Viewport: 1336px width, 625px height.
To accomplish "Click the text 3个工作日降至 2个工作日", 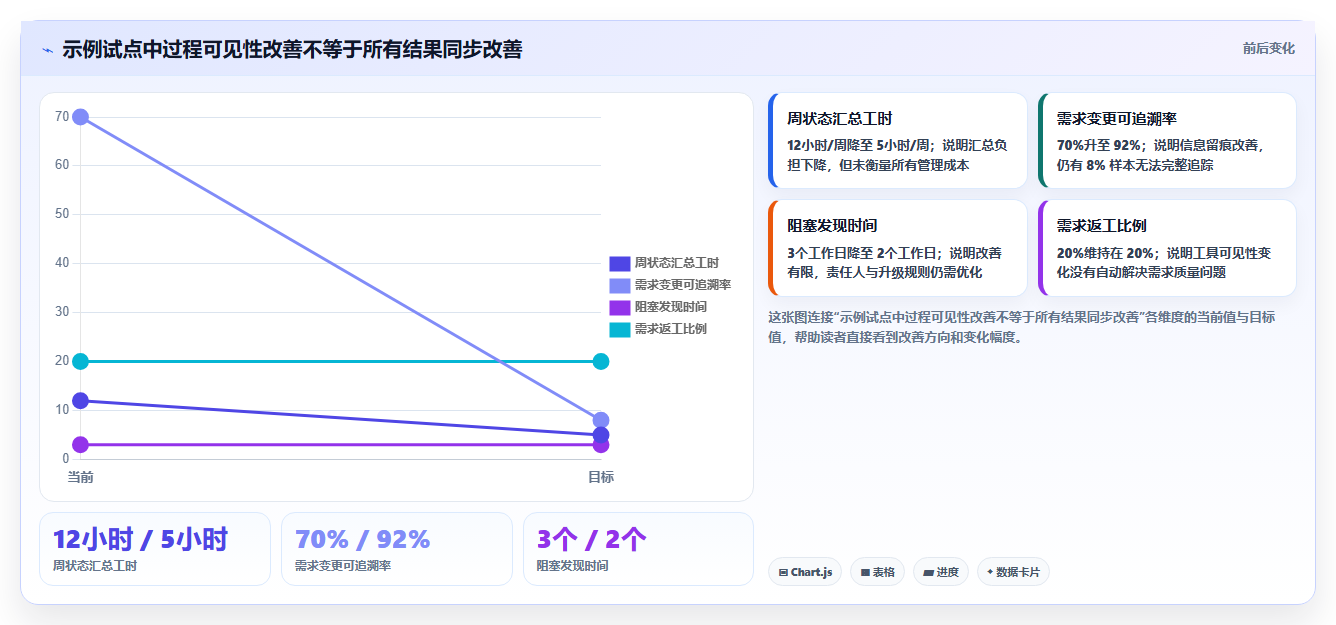I will point(864,253).
